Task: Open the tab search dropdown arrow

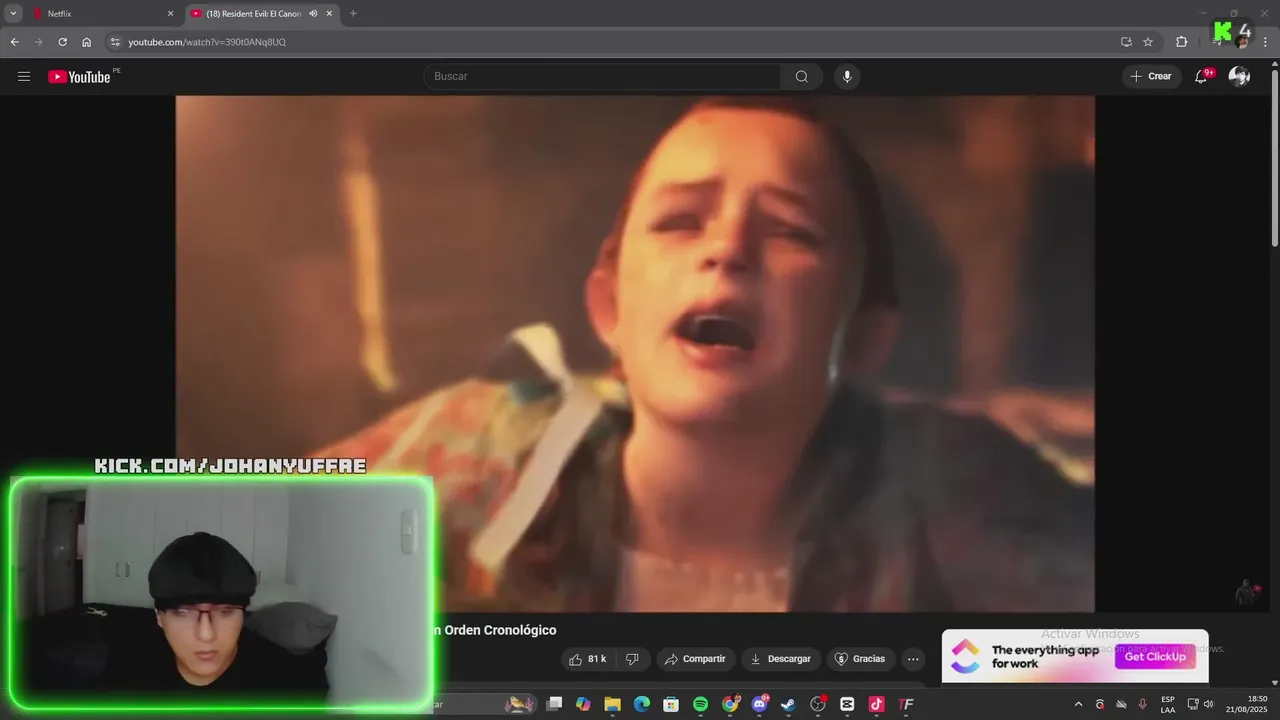Action: (x=13, y=14)
